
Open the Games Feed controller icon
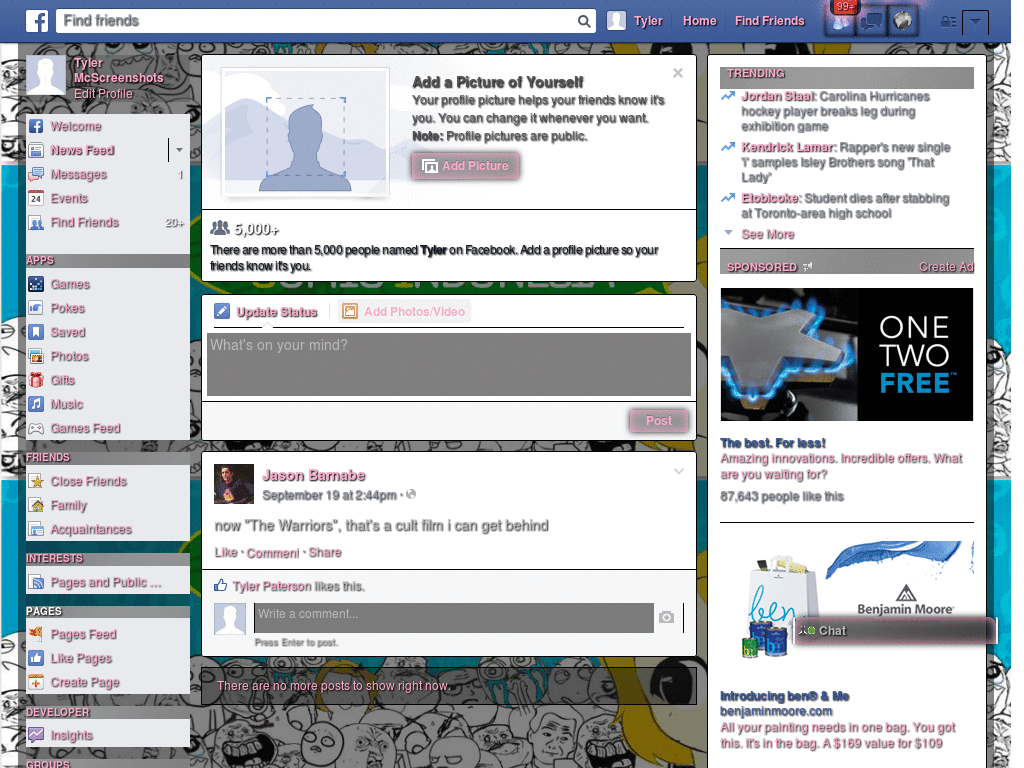click(36, 428)
